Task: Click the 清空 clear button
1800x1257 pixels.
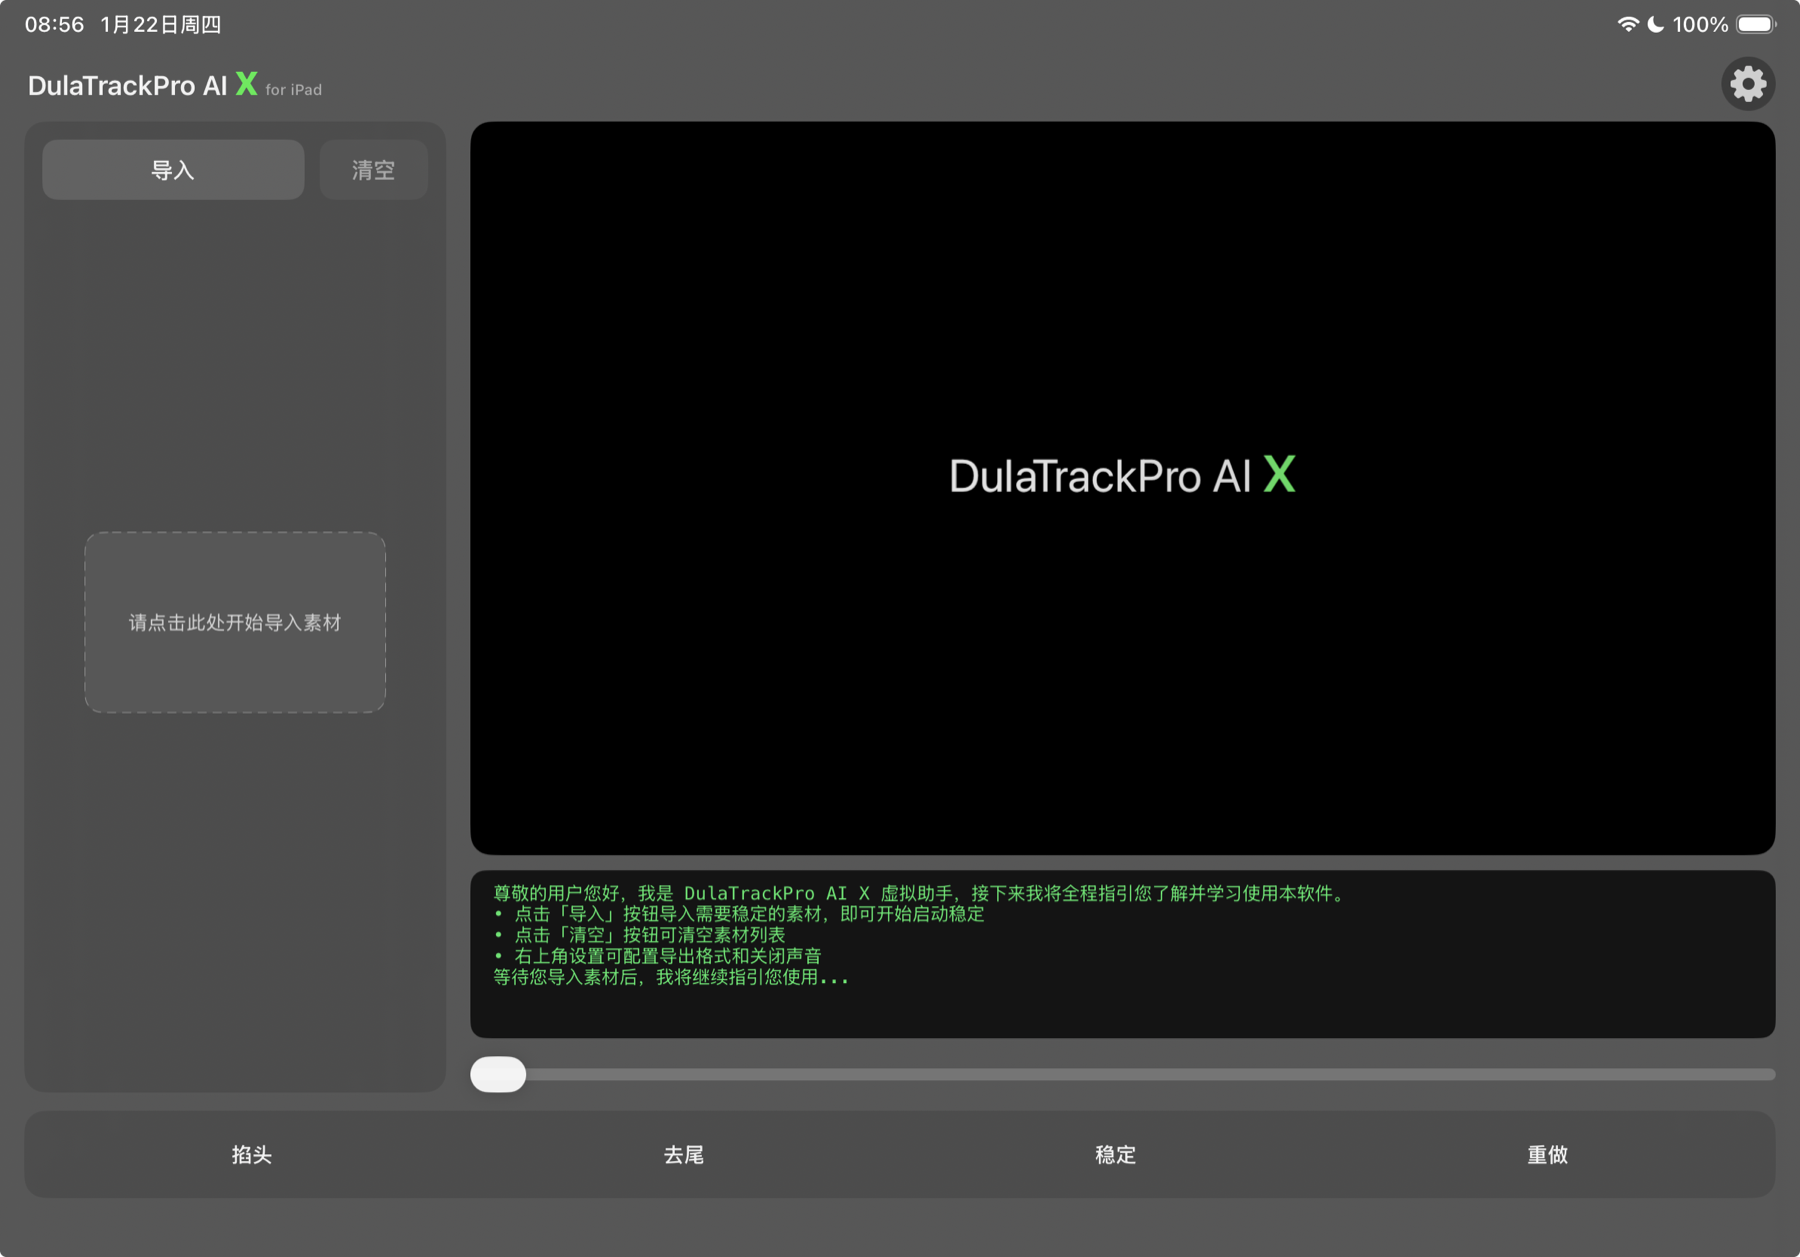Action: (x=373, y=169)
